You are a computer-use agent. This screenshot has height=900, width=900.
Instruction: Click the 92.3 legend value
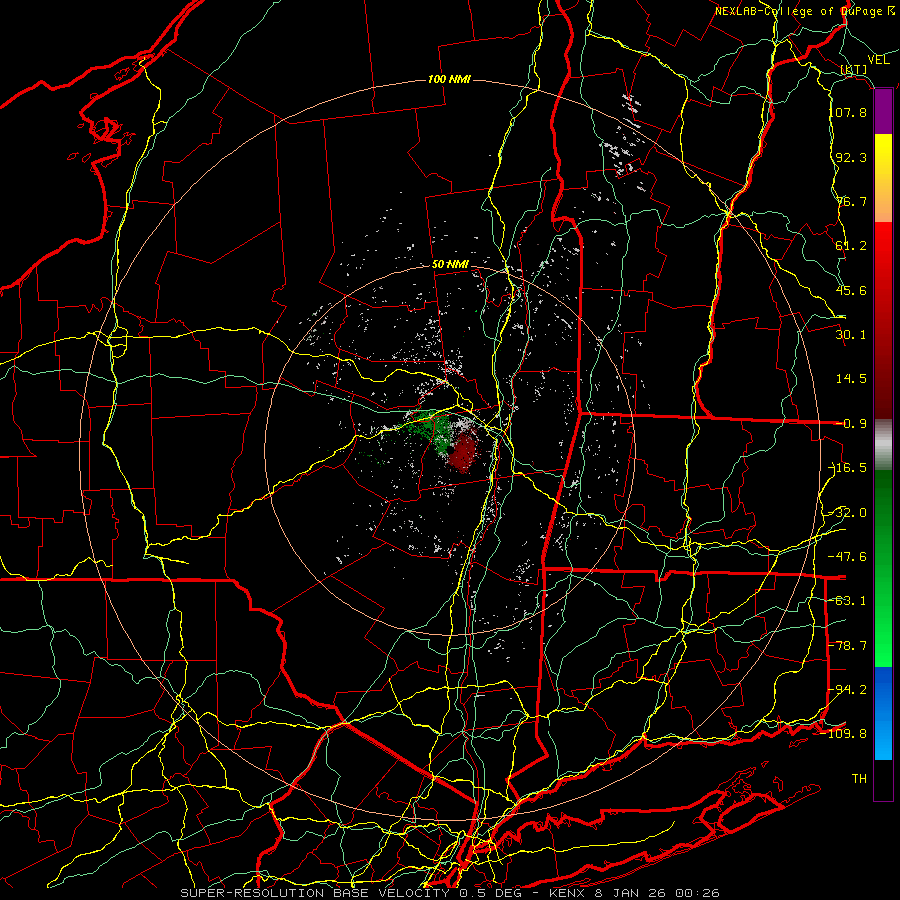851,157
